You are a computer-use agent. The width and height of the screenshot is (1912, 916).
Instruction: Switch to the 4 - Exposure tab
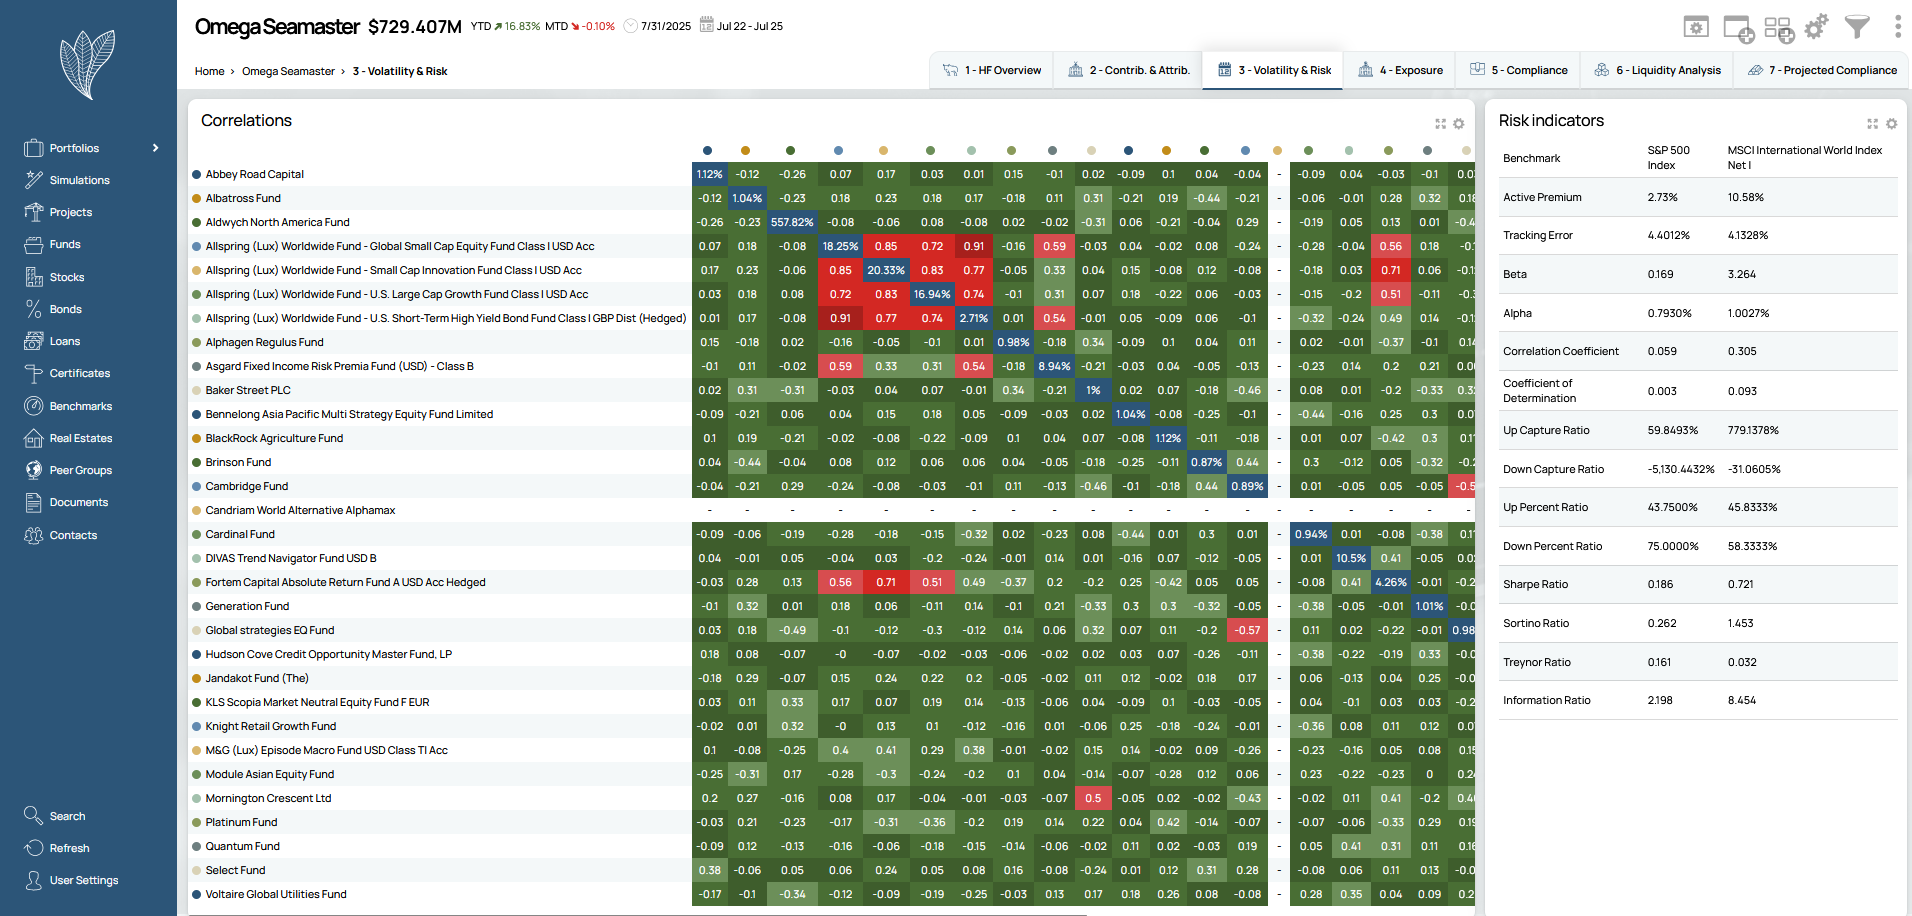pyautogui.click(x=1400, y=70)
